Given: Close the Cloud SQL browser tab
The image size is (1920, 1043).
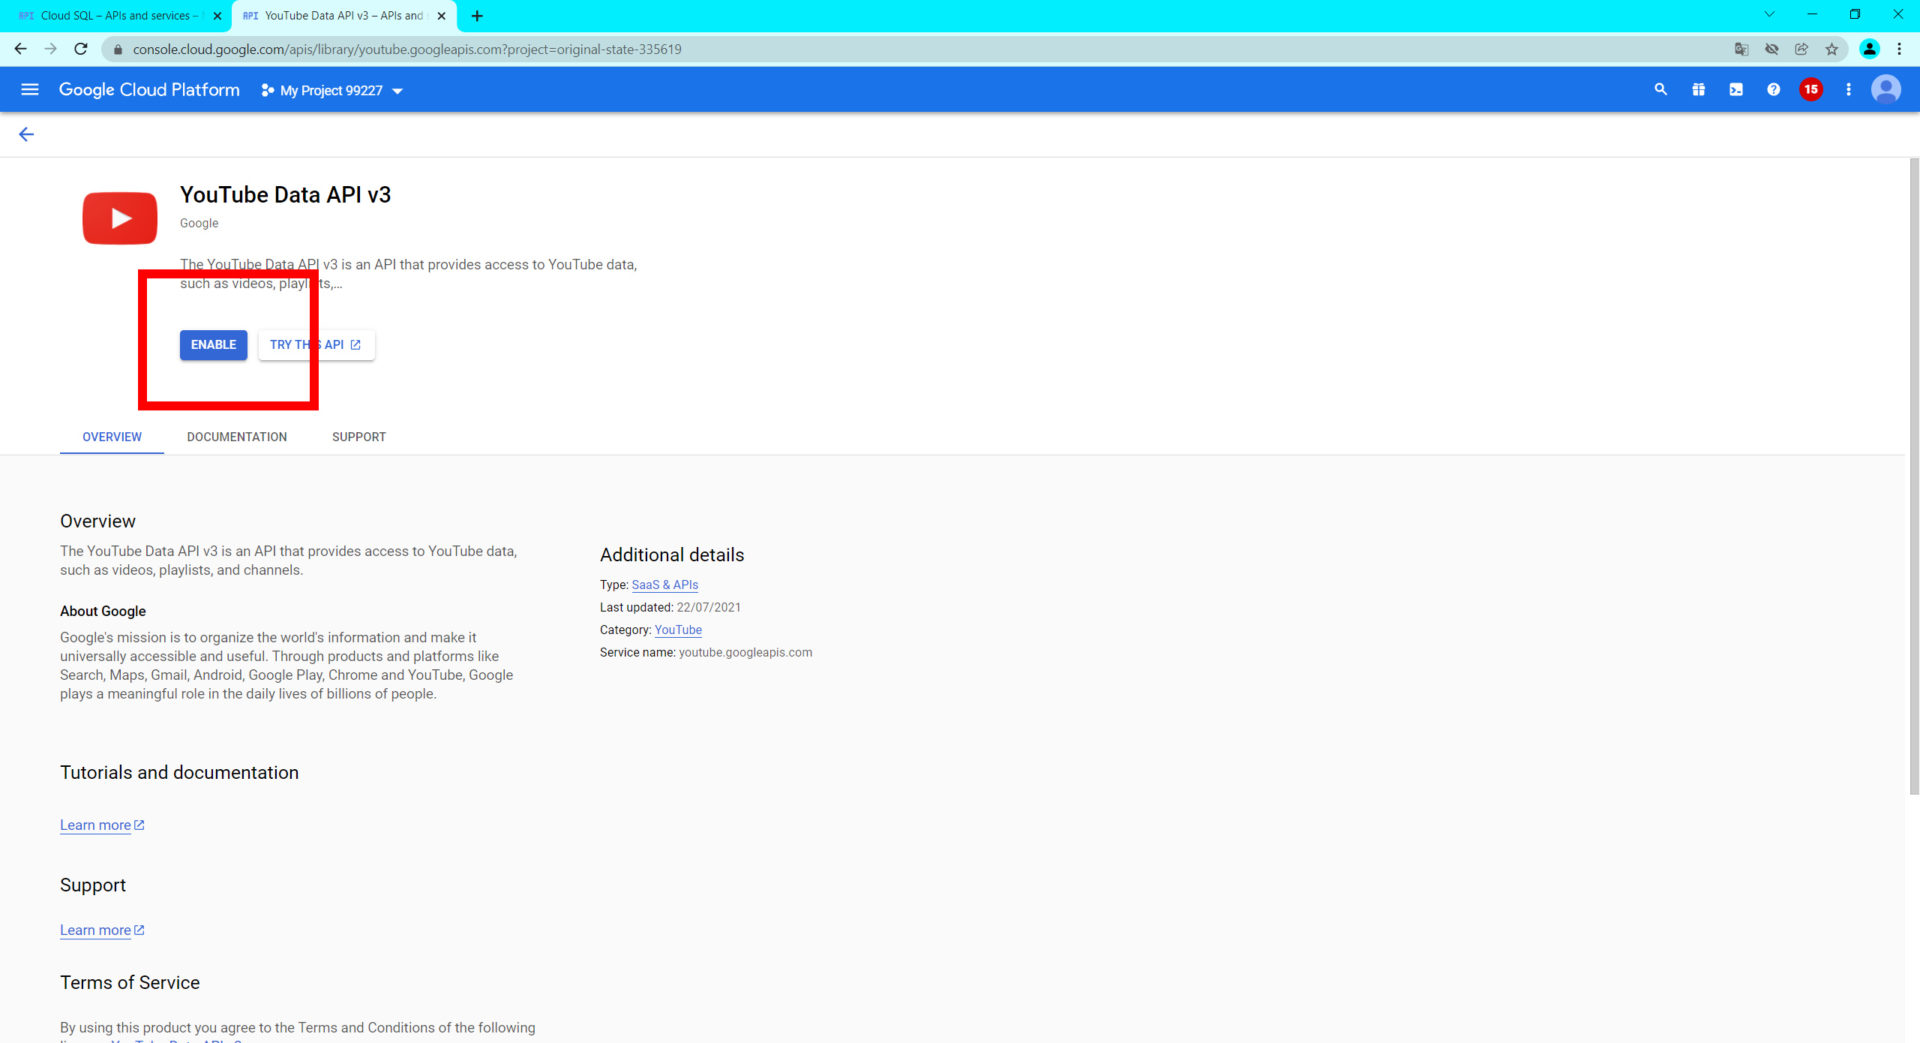Looking at the screenshot, I should (x=217, y=16).
